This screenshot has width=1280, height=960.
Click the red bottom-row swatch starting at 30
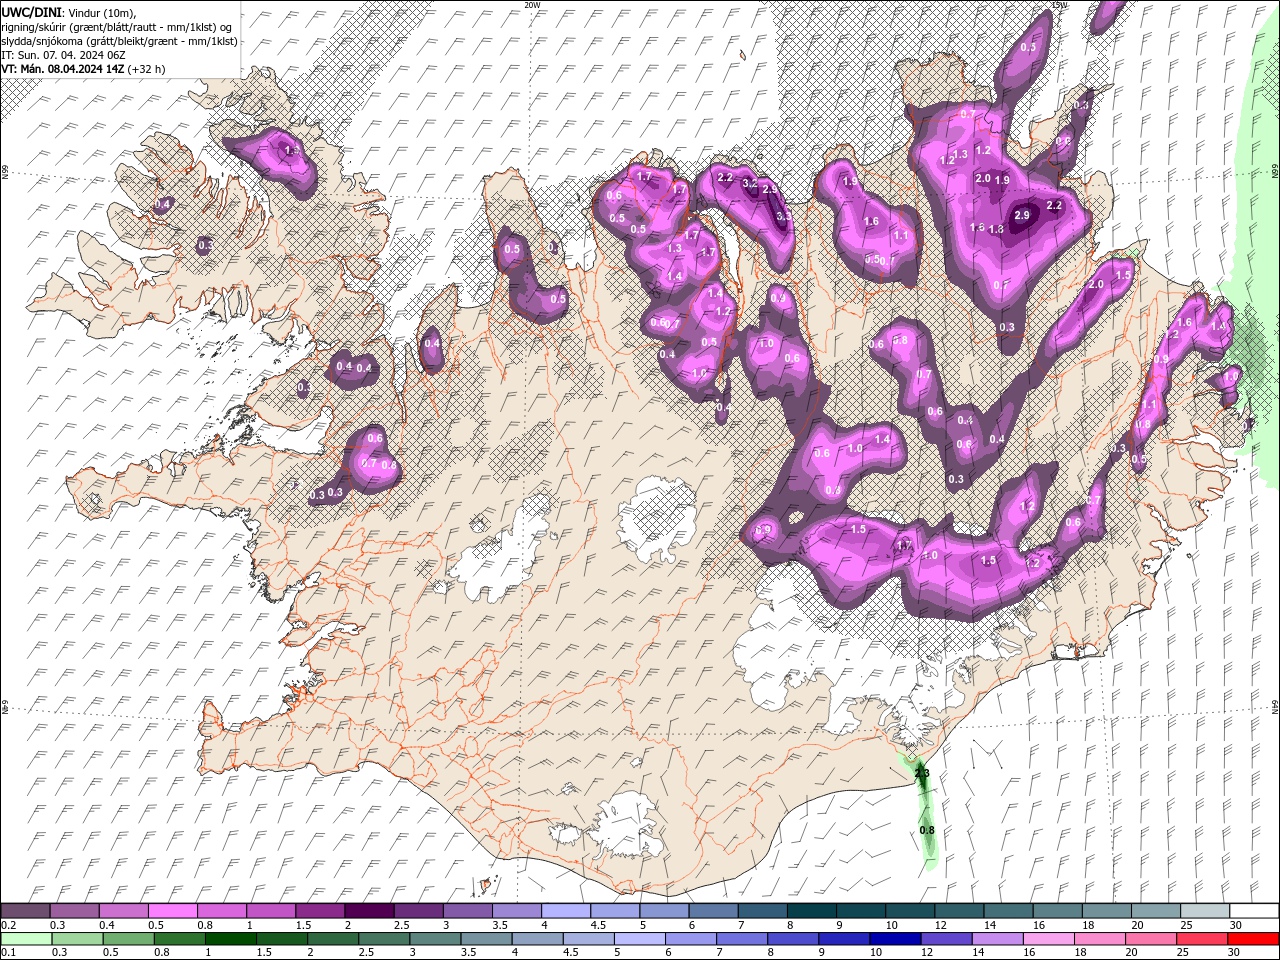pyautogui.click(x=1253, y=939)
